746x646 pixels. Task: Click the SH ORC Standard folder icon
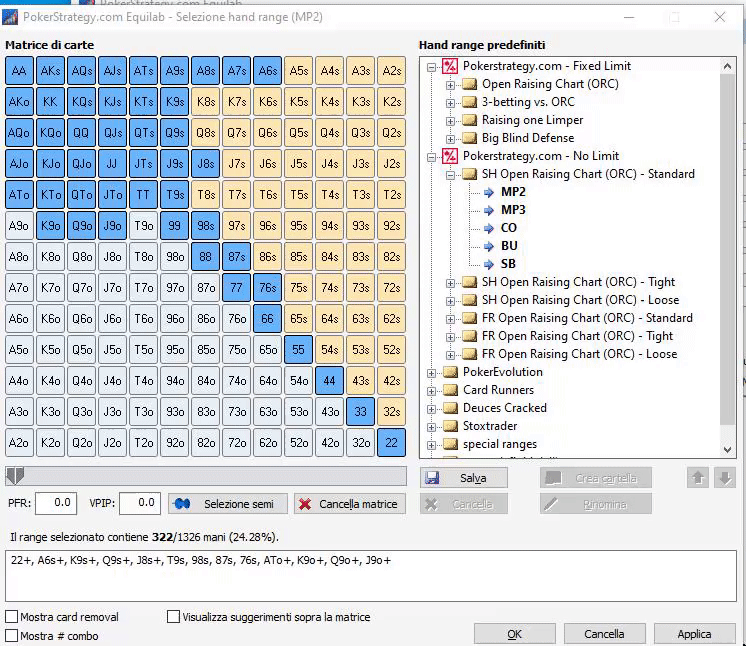coord(470,174)
